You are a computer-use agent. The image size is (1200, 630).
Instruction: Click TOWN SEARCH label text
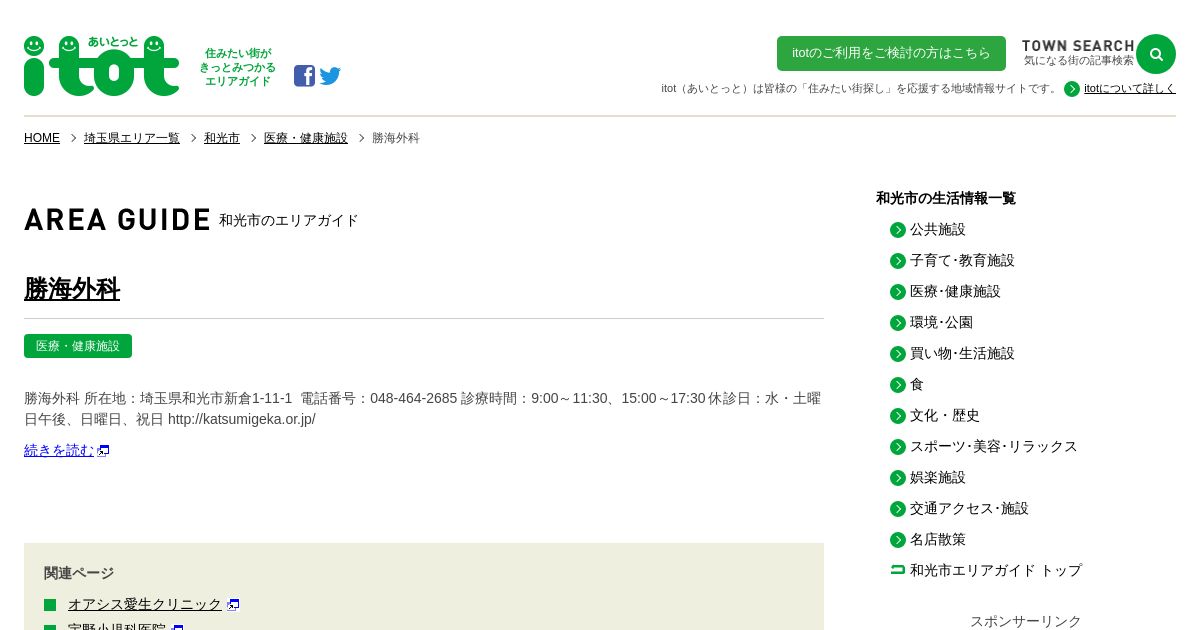coord(1078,46)
